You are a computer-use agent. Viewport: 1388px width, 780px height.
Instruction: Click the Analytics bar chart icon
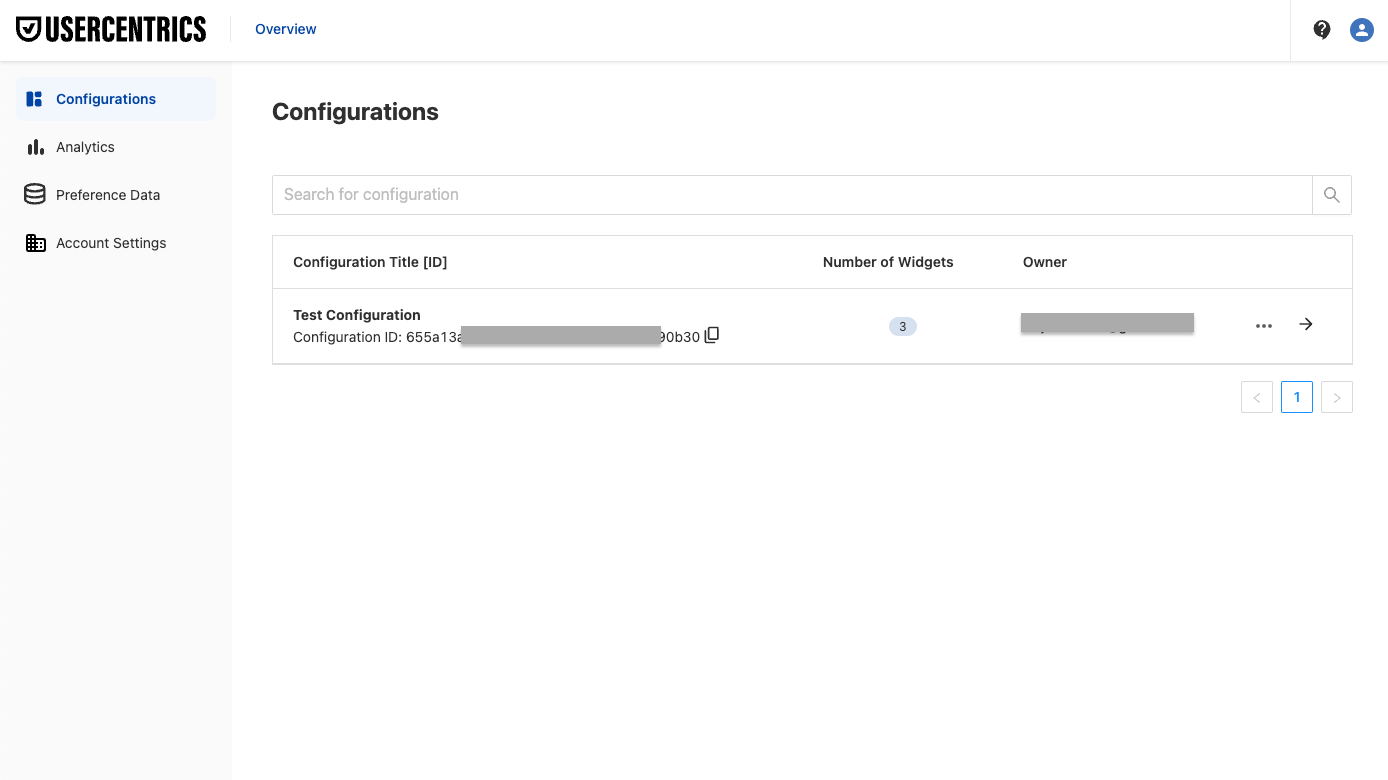36,147
